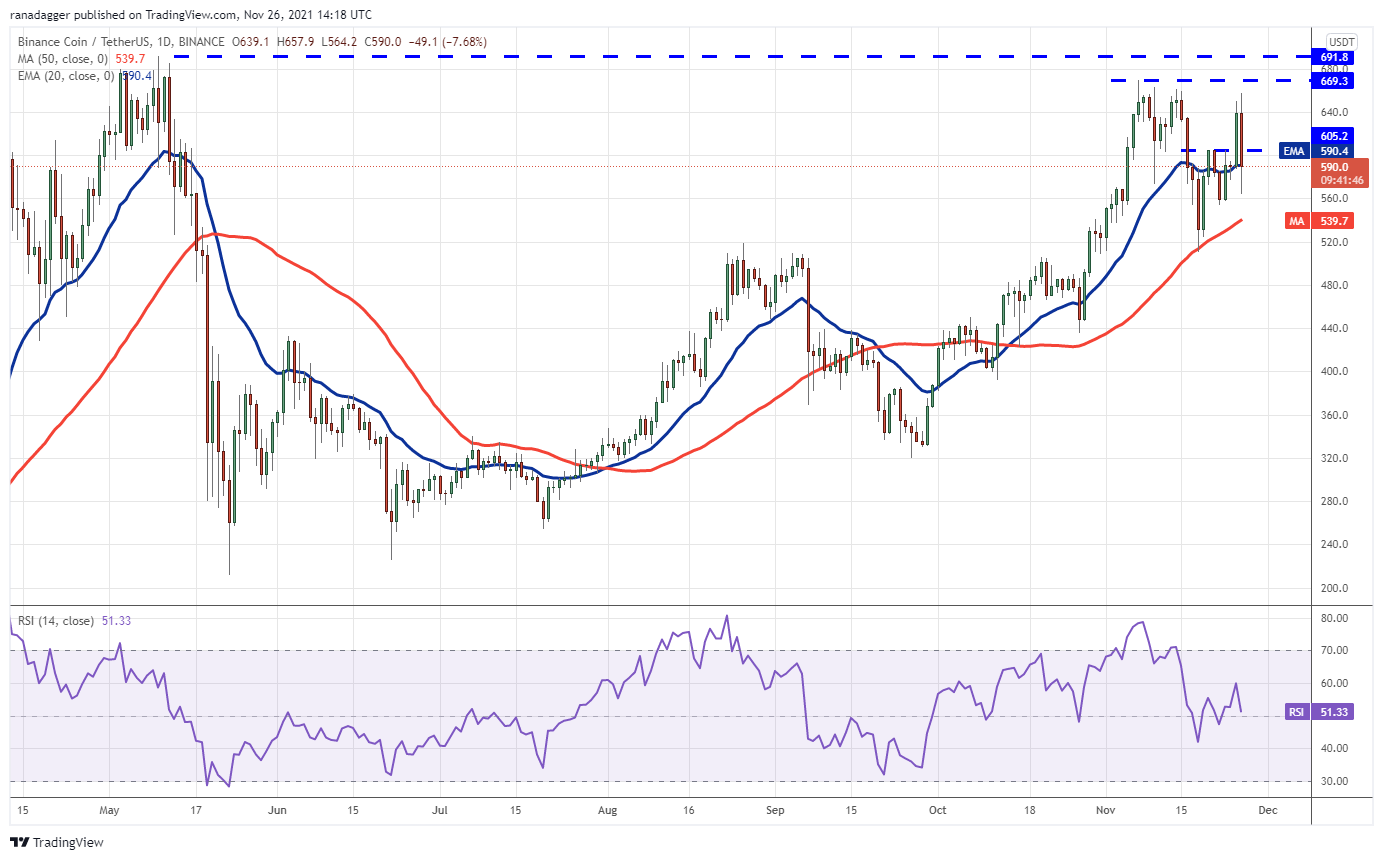
Task: Click the 40.00 RSI axis label
Action: [1334, 749]
